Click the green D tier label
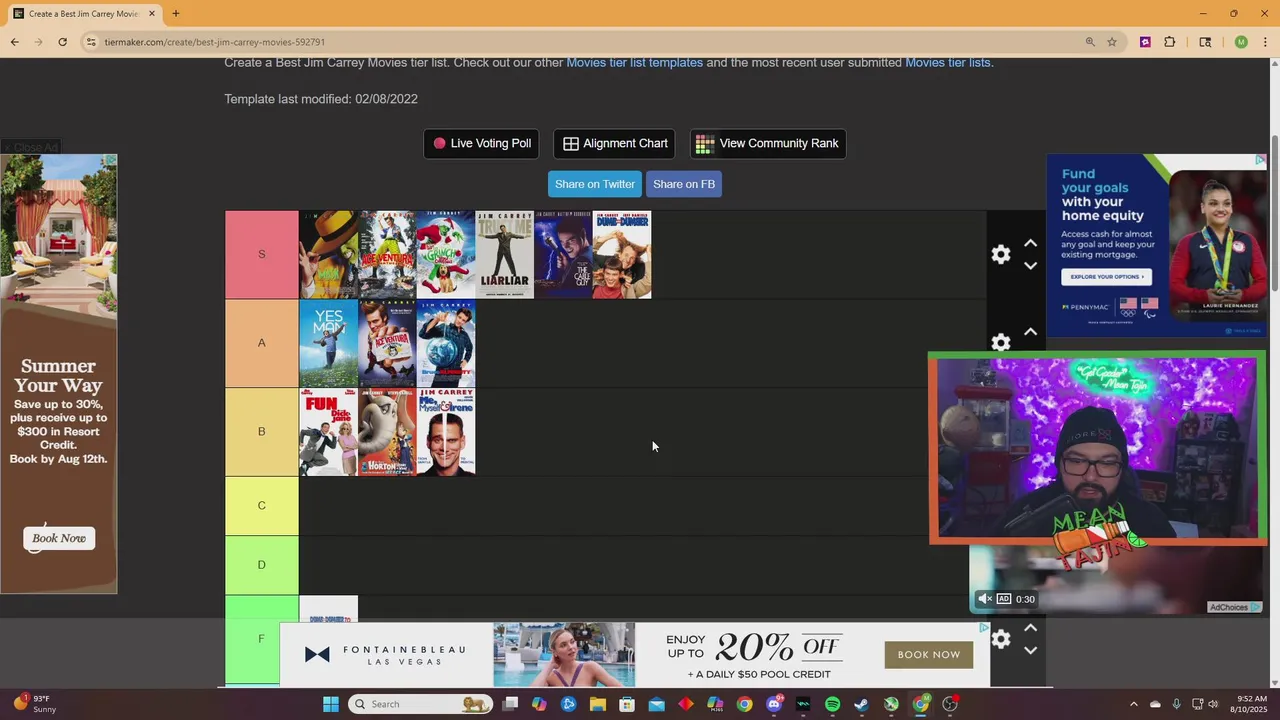Viewport: 1280px width, 720px height. point(262,565)
